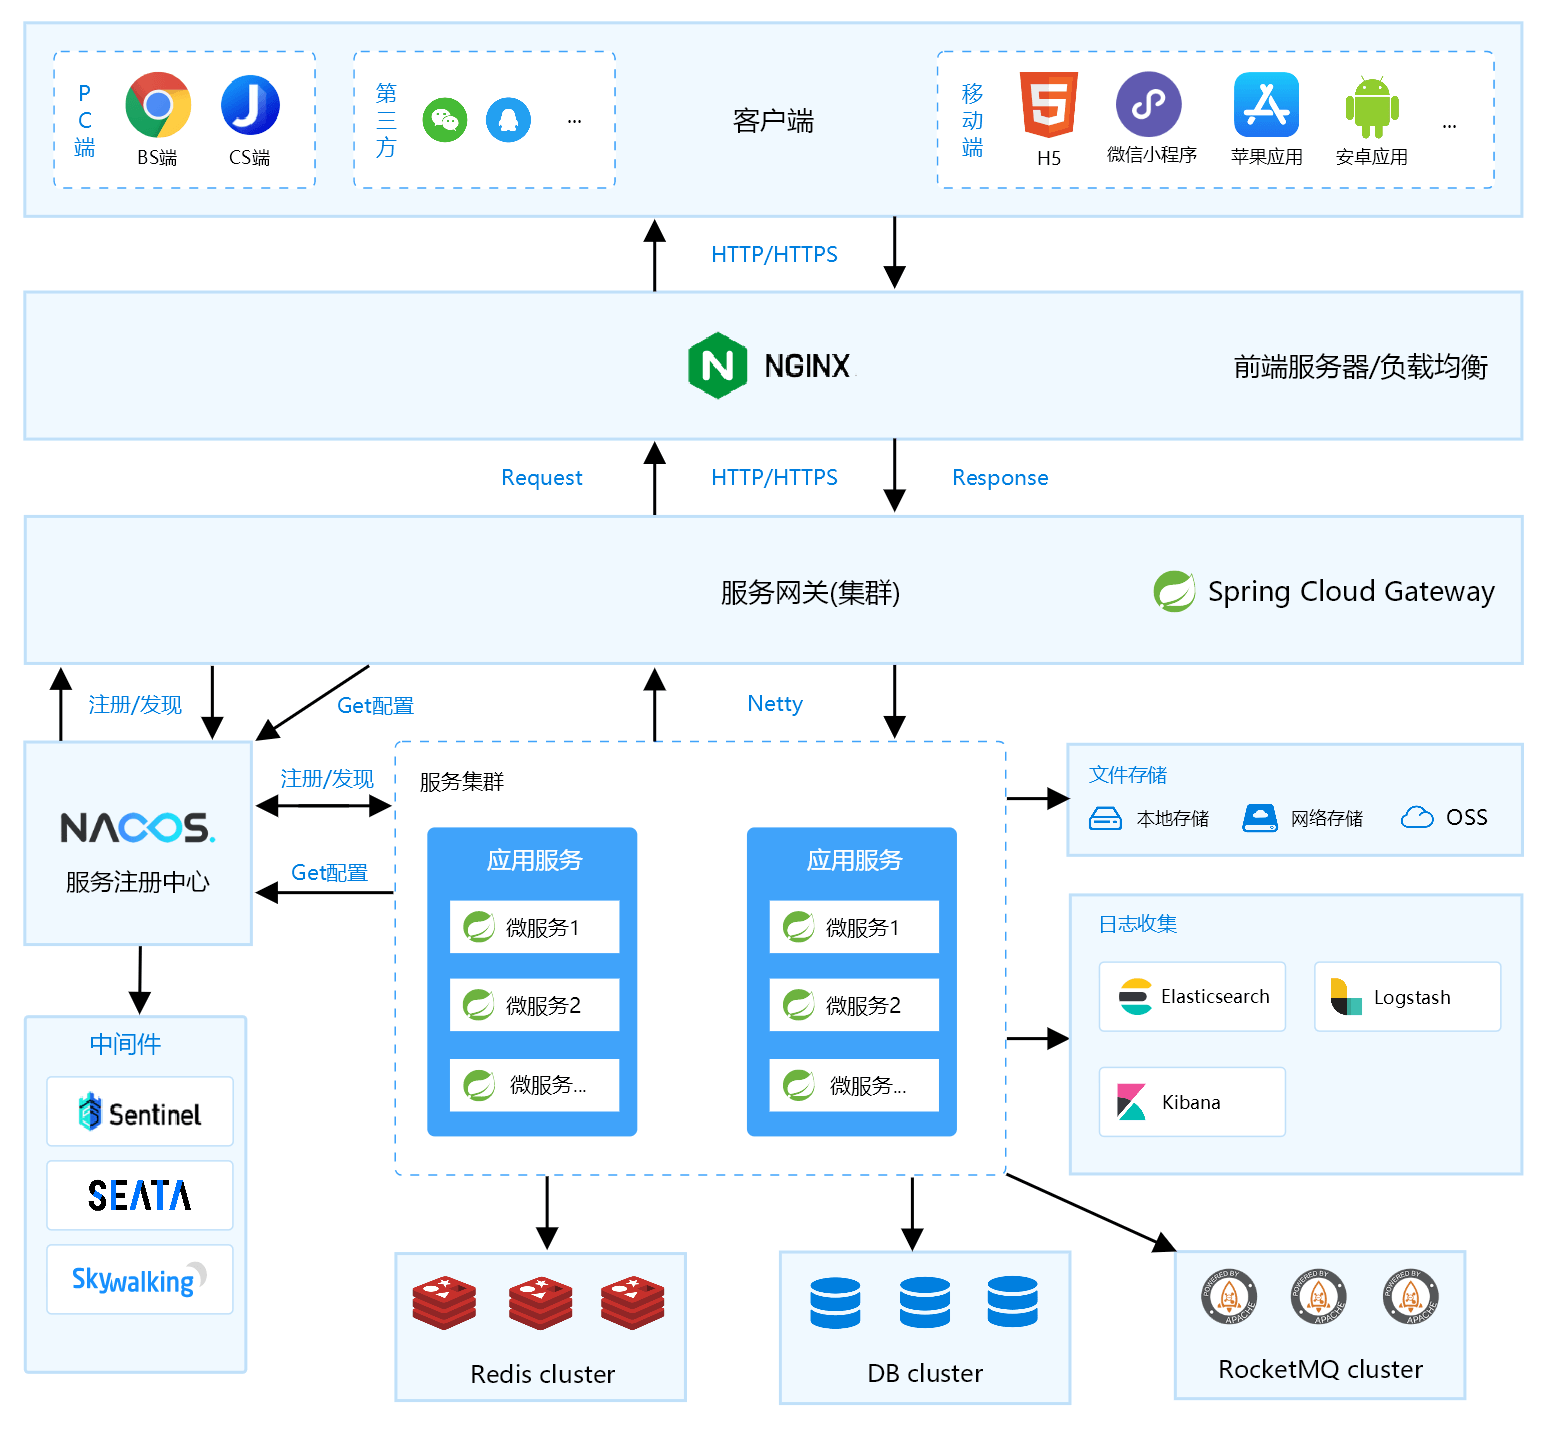Click the 苹果应用 label
Screen dimensions: 1546x1435
click(1266, 157)
